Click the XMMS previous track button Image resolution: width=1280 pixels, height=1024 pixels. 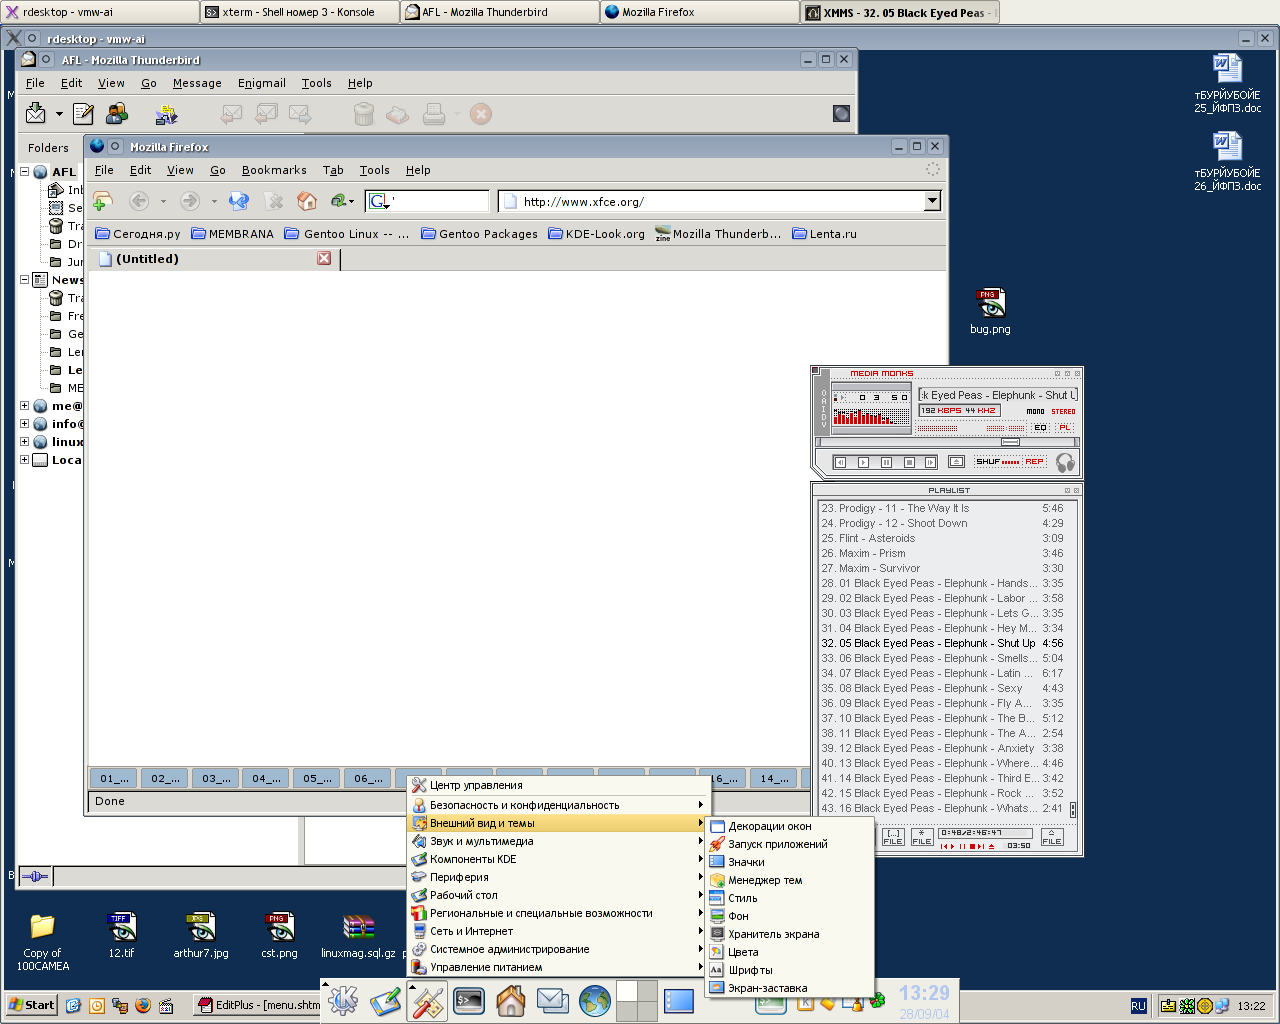(840, 462)
